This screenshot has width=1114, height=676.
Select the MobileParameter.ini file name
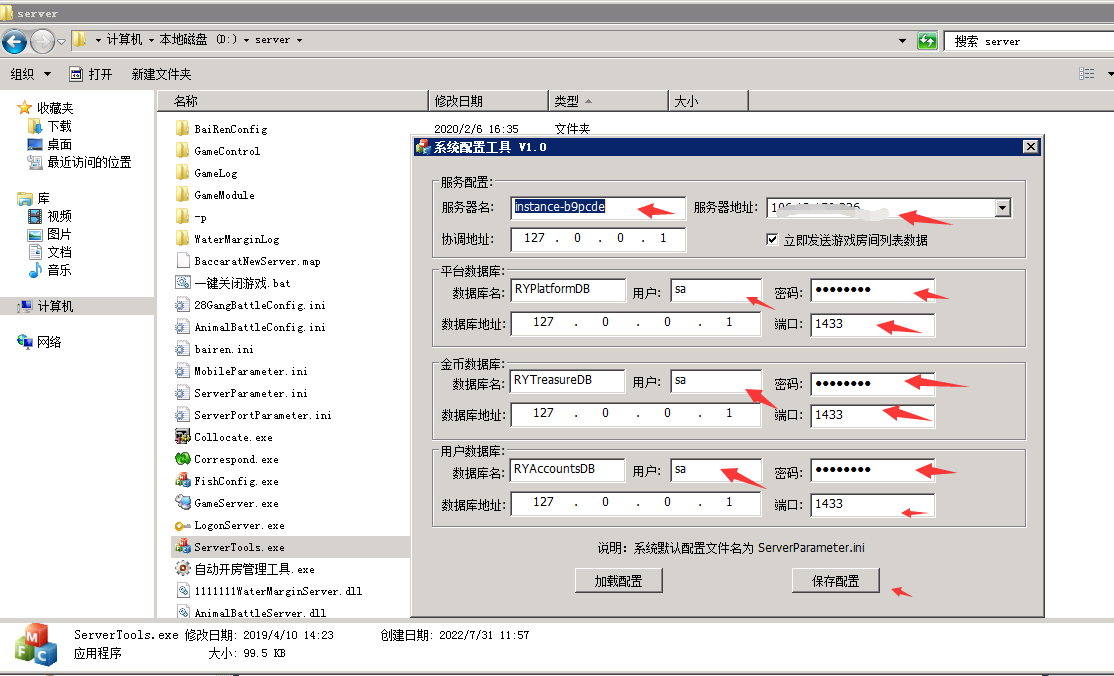251,371
